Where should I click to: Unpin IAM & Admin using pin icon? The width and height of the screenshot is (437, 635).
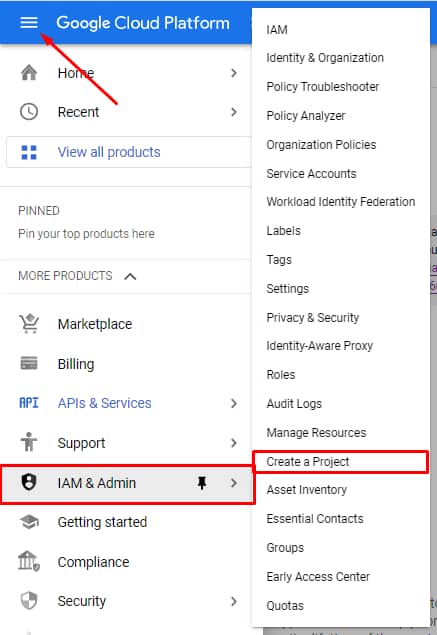[202, 483]
